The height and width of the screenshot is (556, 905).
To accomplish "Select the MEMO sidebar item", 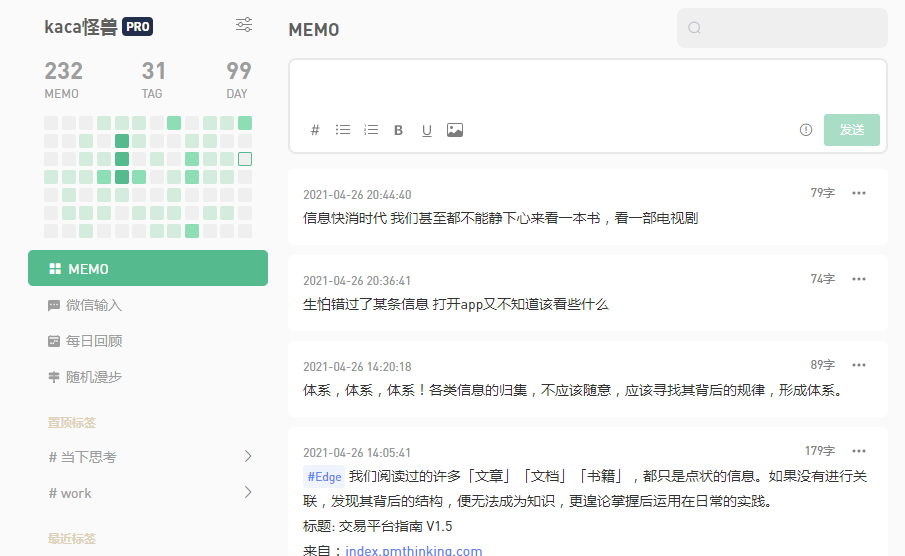I will [x=148, y=268].
